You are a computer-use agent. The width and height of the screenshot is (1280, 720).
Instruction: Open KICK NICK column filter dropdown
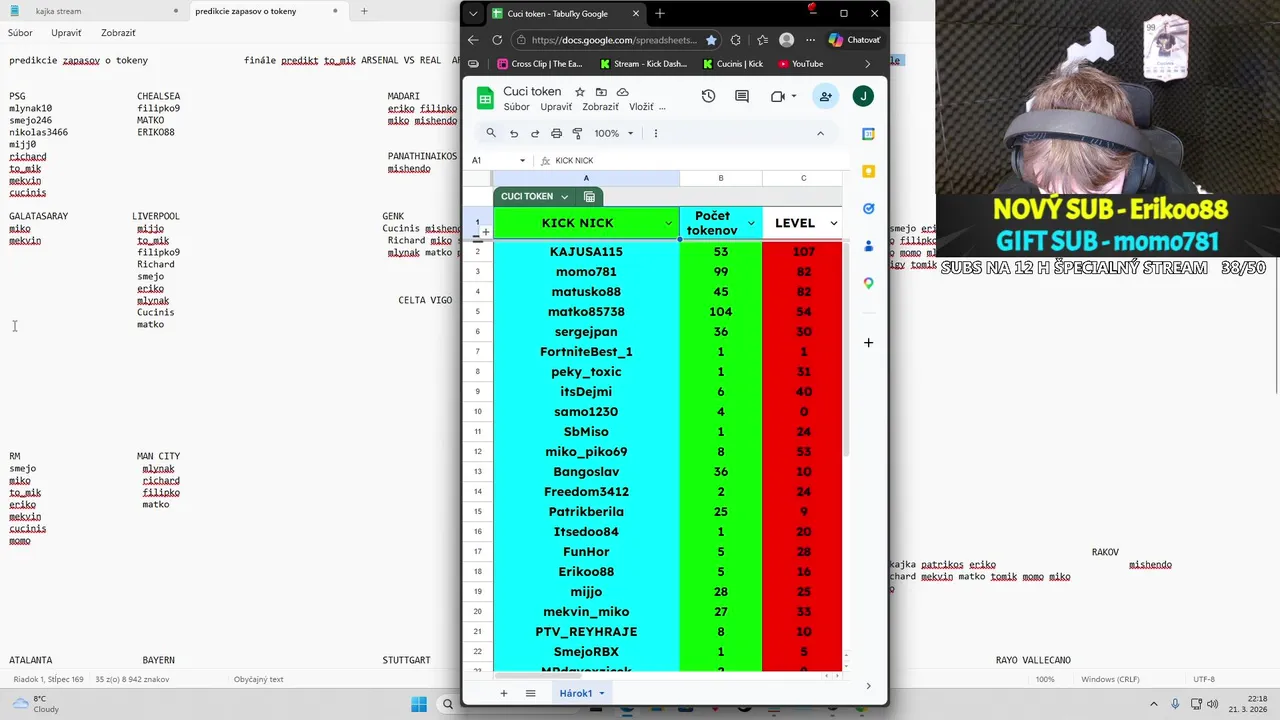point(668,223)
